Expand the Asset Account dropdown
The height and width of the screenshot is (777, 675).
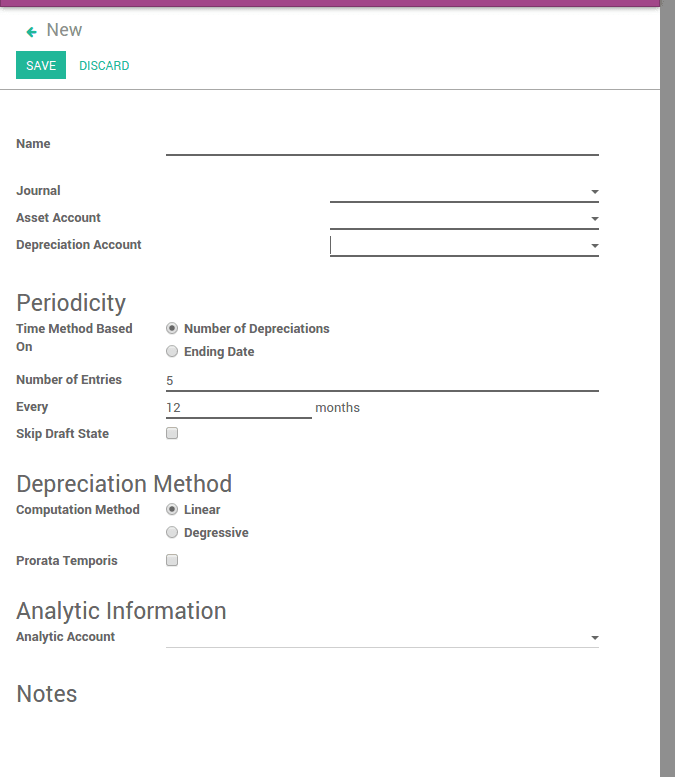coord(594,218)
